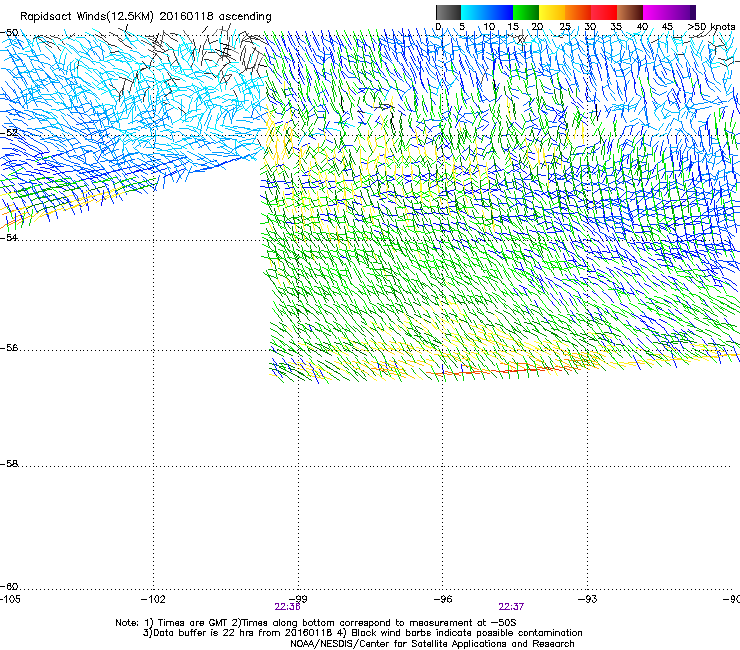Select the orange 25-30 knots swatch
Screen dimensions: 740x650
click(x=578, y=12)
